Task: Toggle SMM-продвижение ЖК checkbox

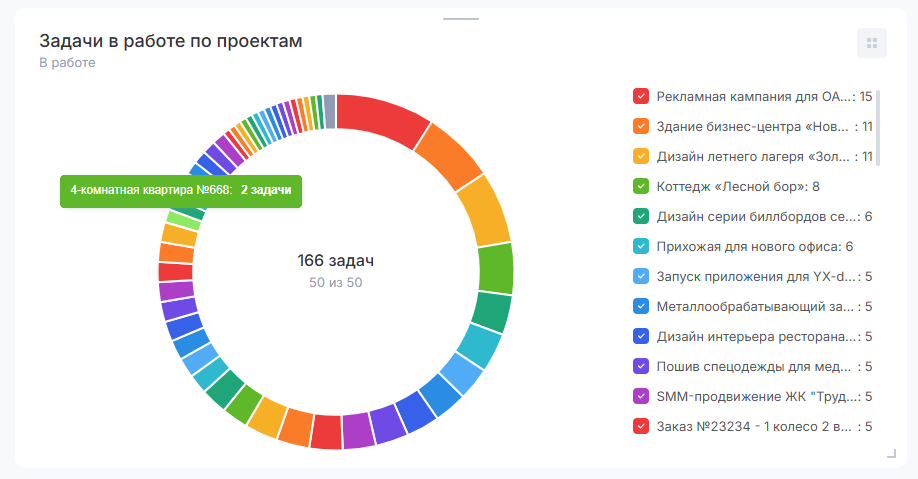Action: pos(641,396)
